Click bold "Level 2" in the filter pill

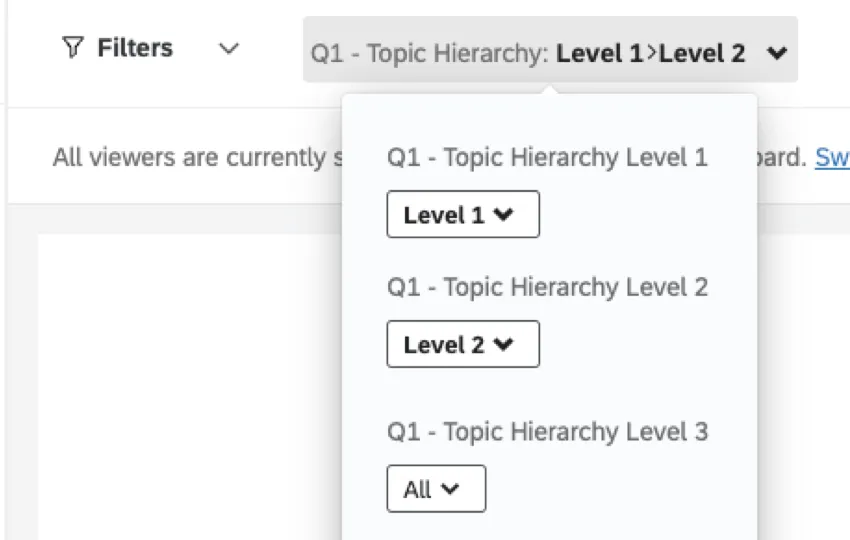[702, 53]
